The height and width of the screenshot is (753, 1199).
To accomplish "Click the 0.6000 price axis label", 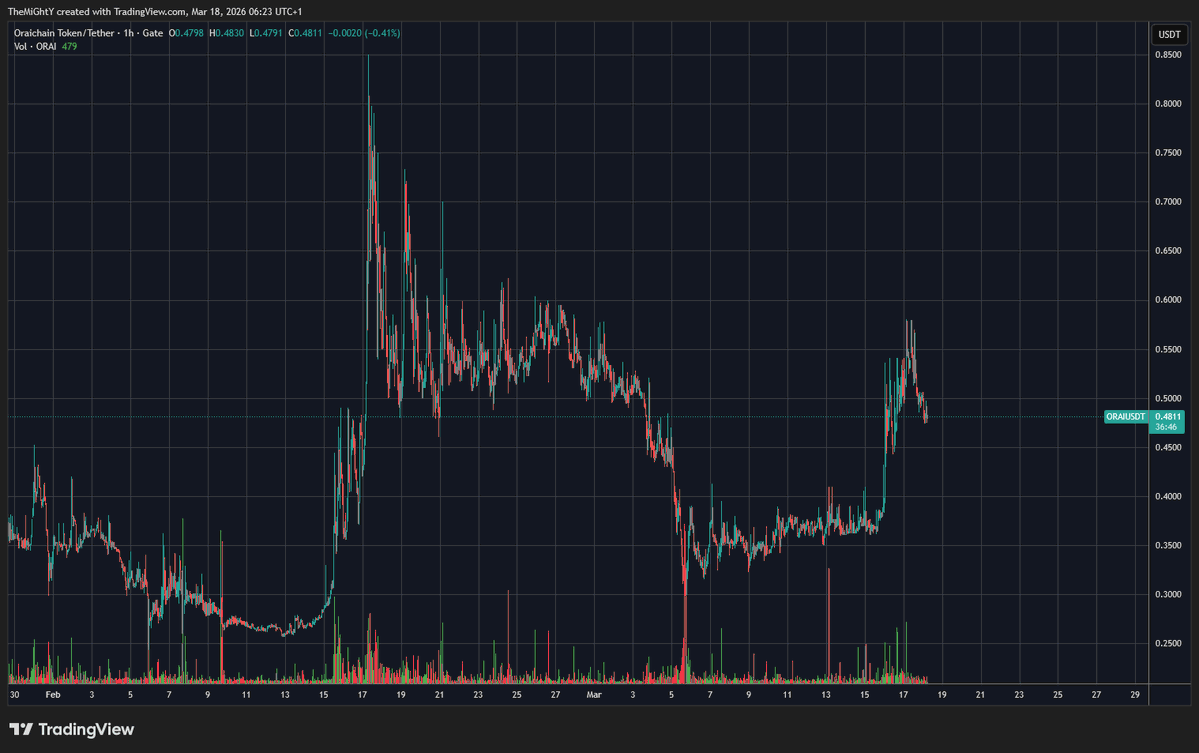I will (1168, 300).
